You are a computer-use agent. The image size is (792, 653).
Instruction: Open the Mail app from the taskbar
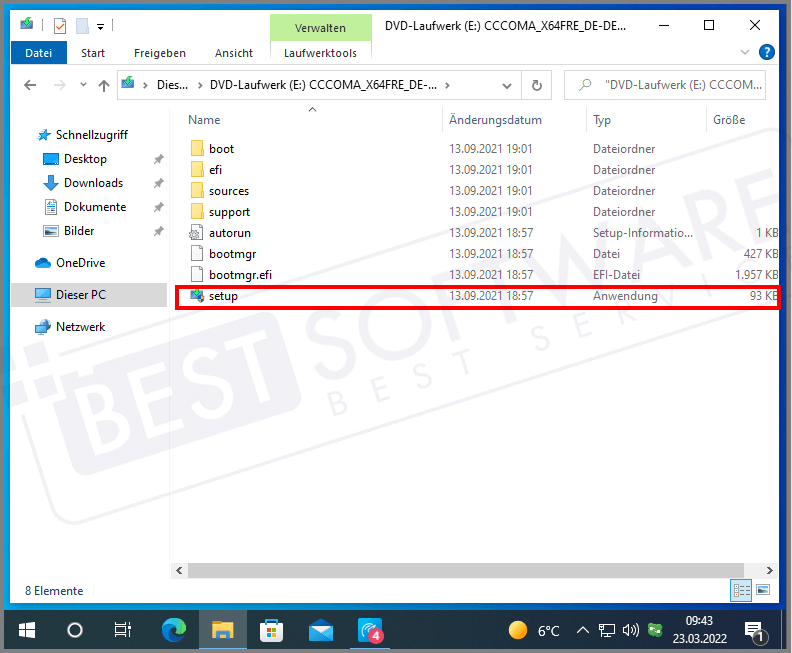tap(321, 630)
